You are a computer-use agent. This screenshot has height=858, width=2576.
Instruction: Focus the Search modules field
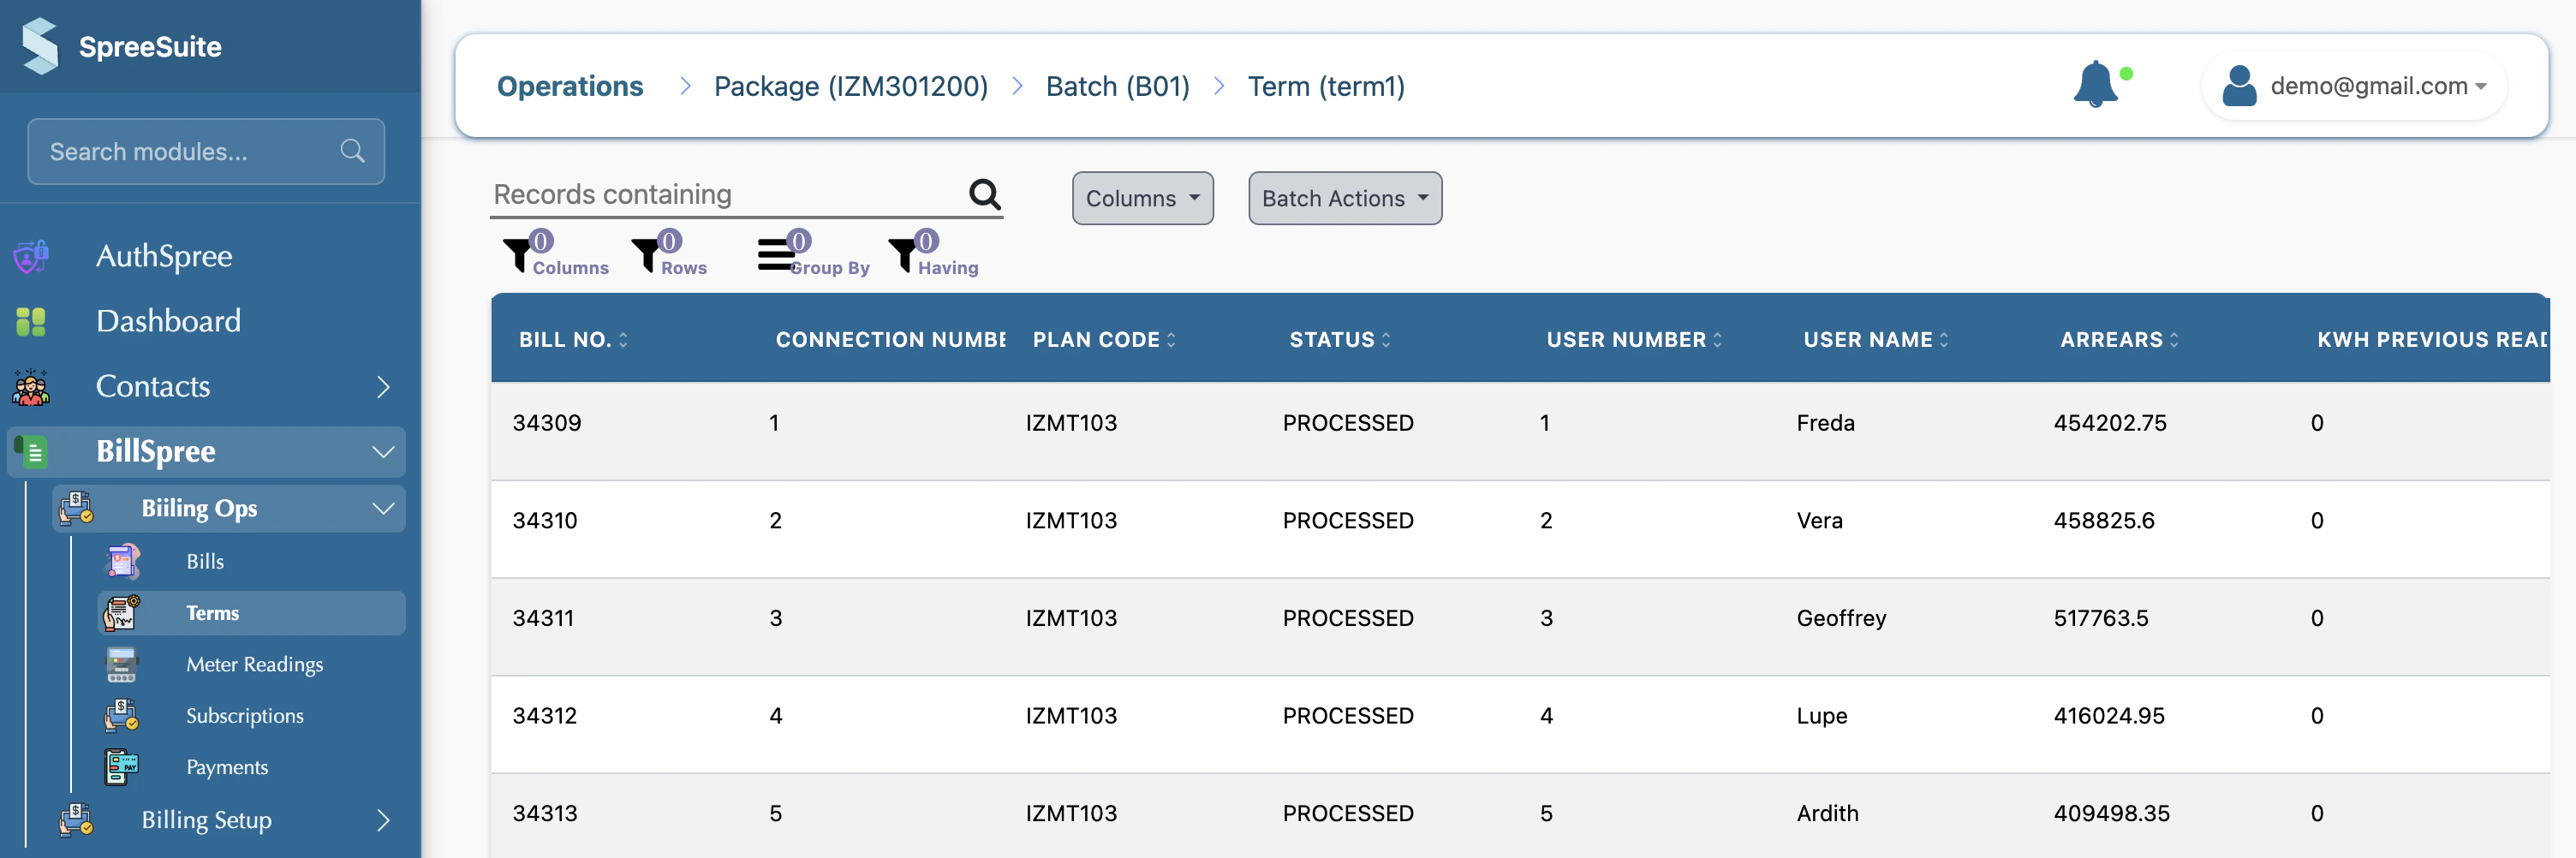[x=206, y=151]
